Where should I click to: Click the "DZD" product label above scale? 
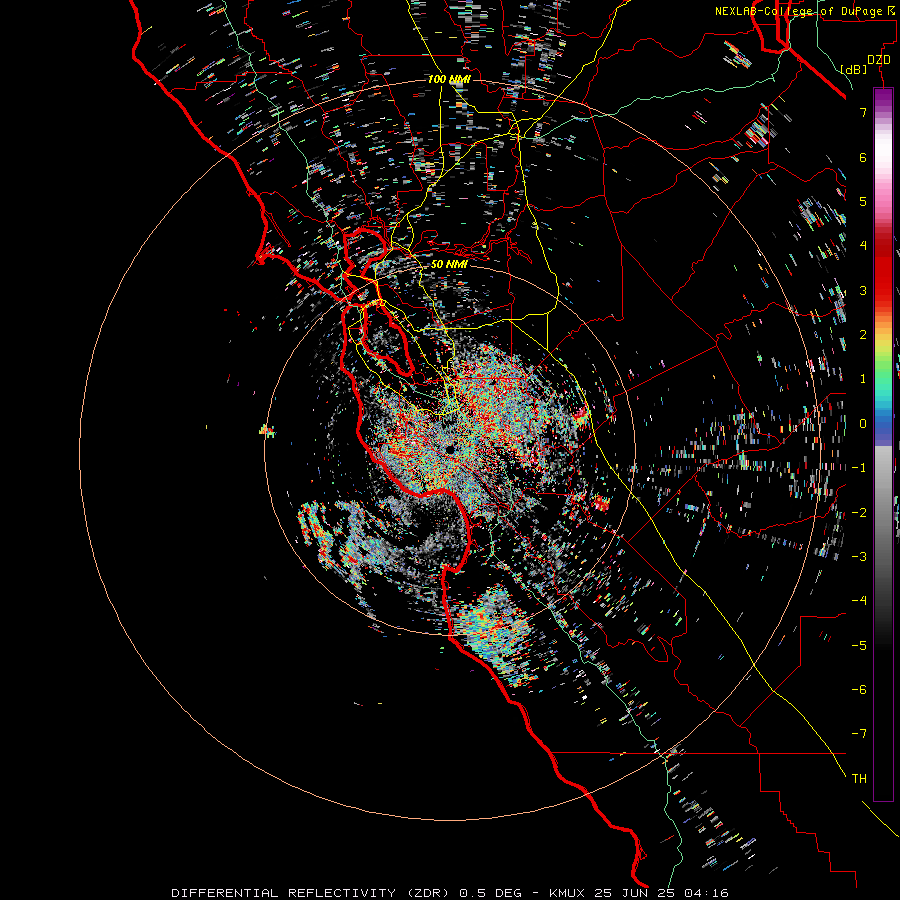[879, 60]
